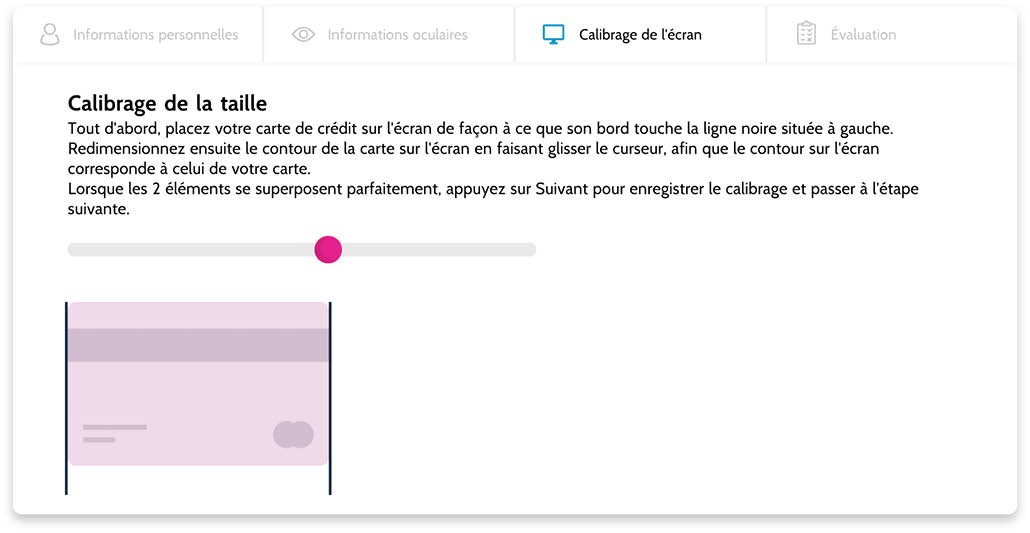Click the pink credit card outline body
Viewport: 1030px width, 533px height.
pos(198,394)
